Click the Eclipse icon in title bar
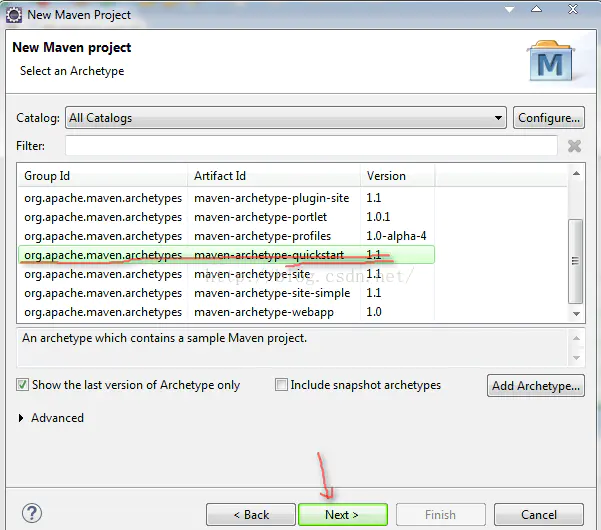The width and height of the screenshot is (601, 530). pos(14,15)
